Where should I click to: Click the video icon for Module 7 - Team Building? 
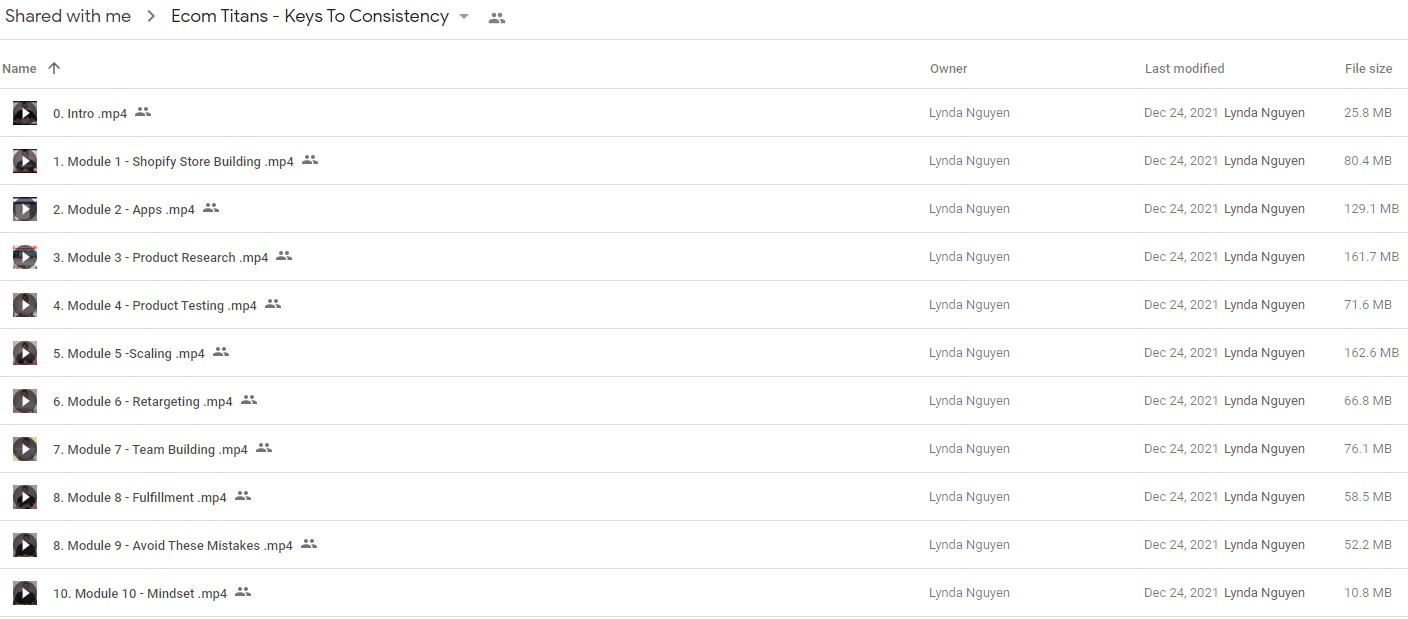point(25,449)
